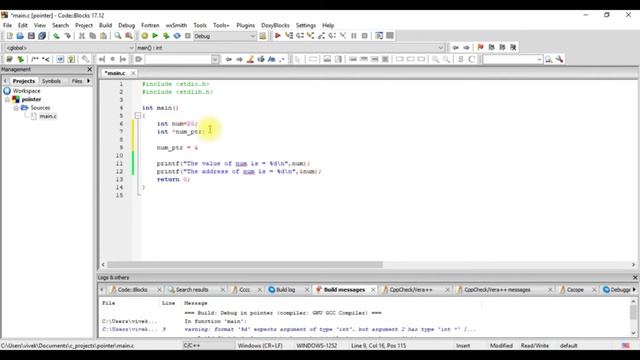
Task: Open the Build menu
Action: [105, 25]
